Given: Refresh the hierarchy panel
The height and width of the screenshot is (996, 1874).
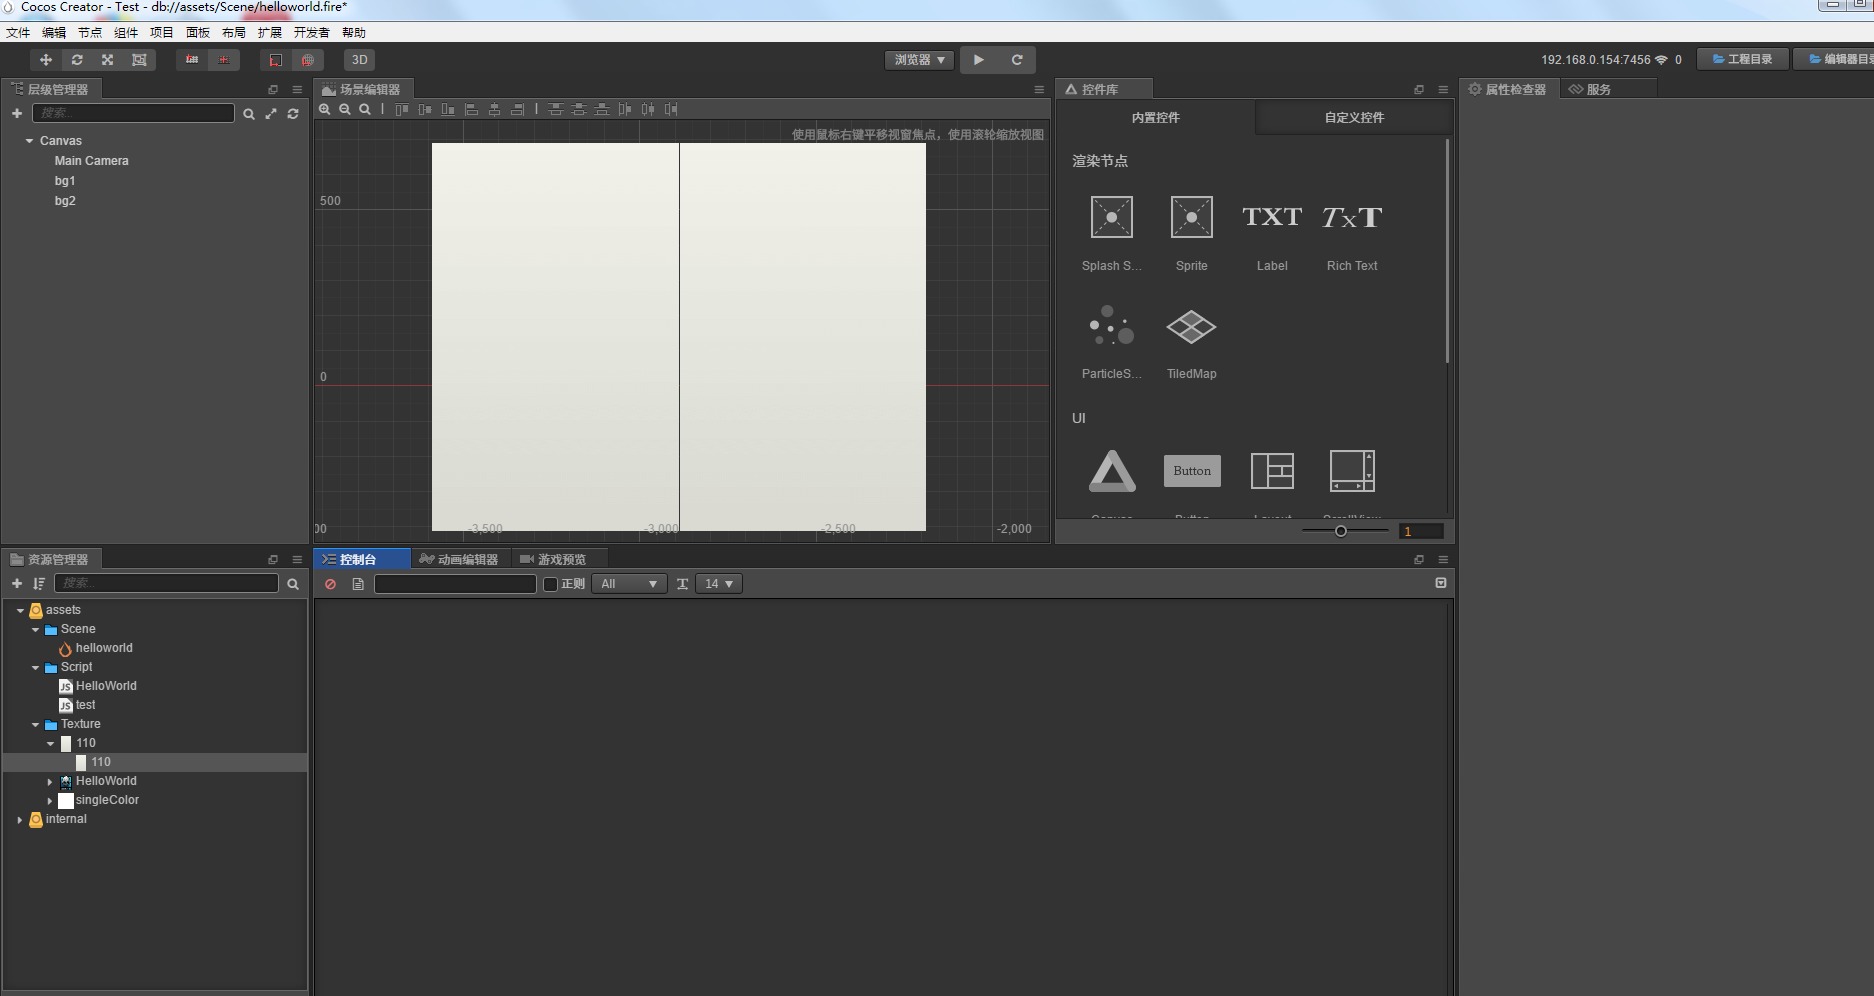Looking at the screenshot, I should 293,114.
